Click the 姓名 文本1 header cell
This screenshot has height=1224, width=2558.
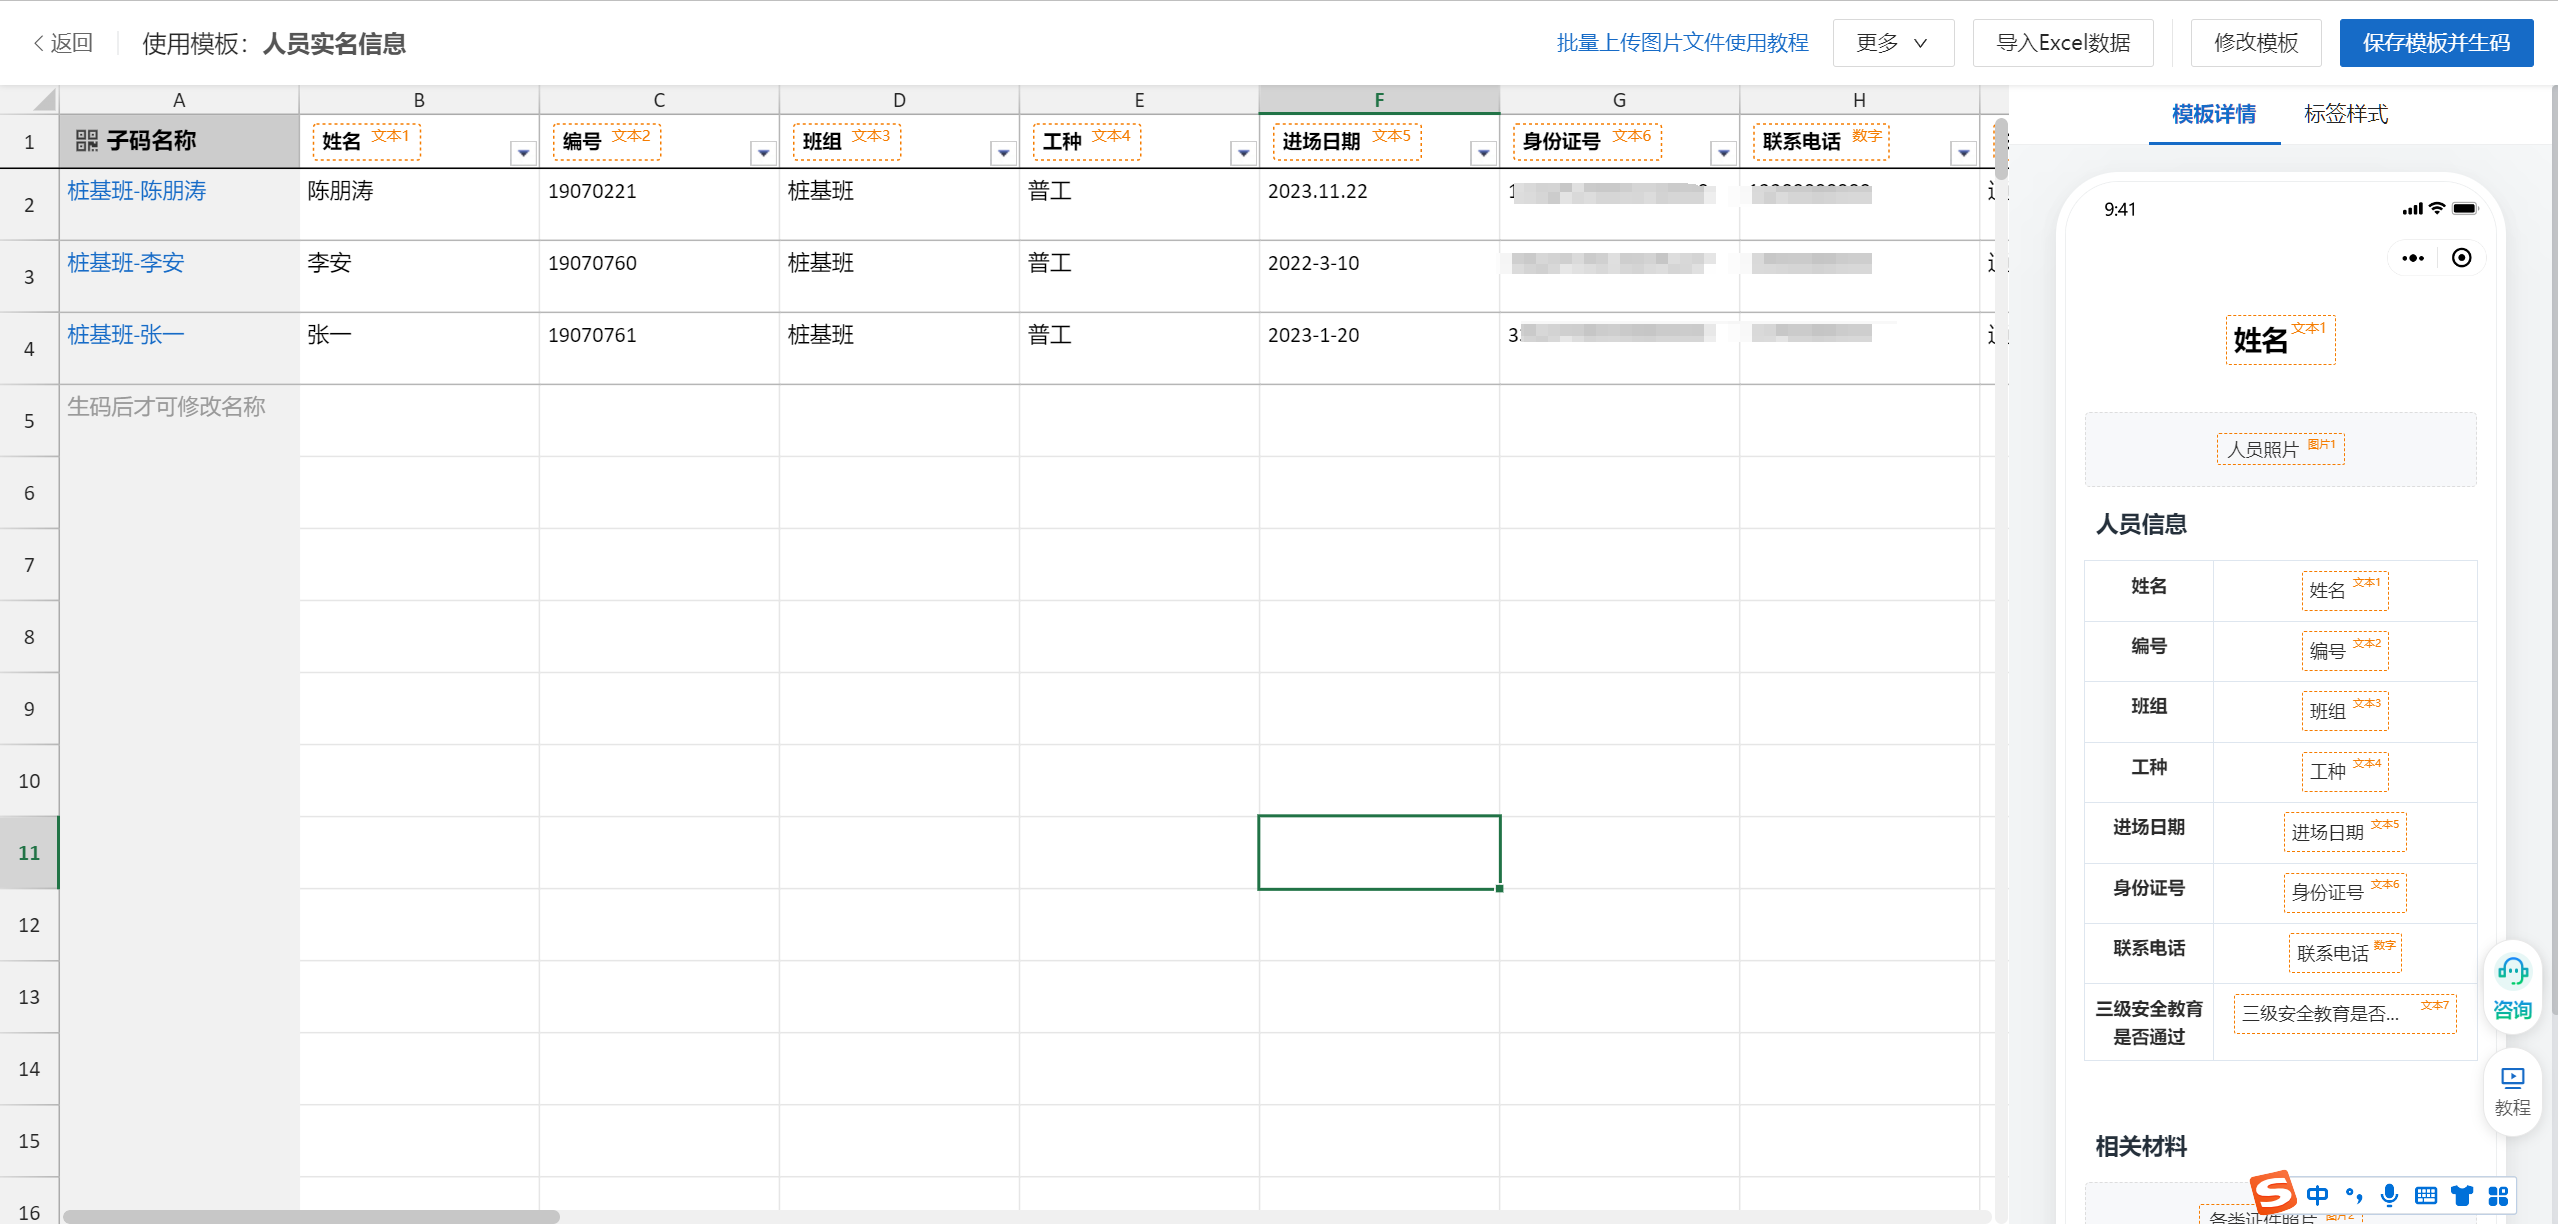419,141
